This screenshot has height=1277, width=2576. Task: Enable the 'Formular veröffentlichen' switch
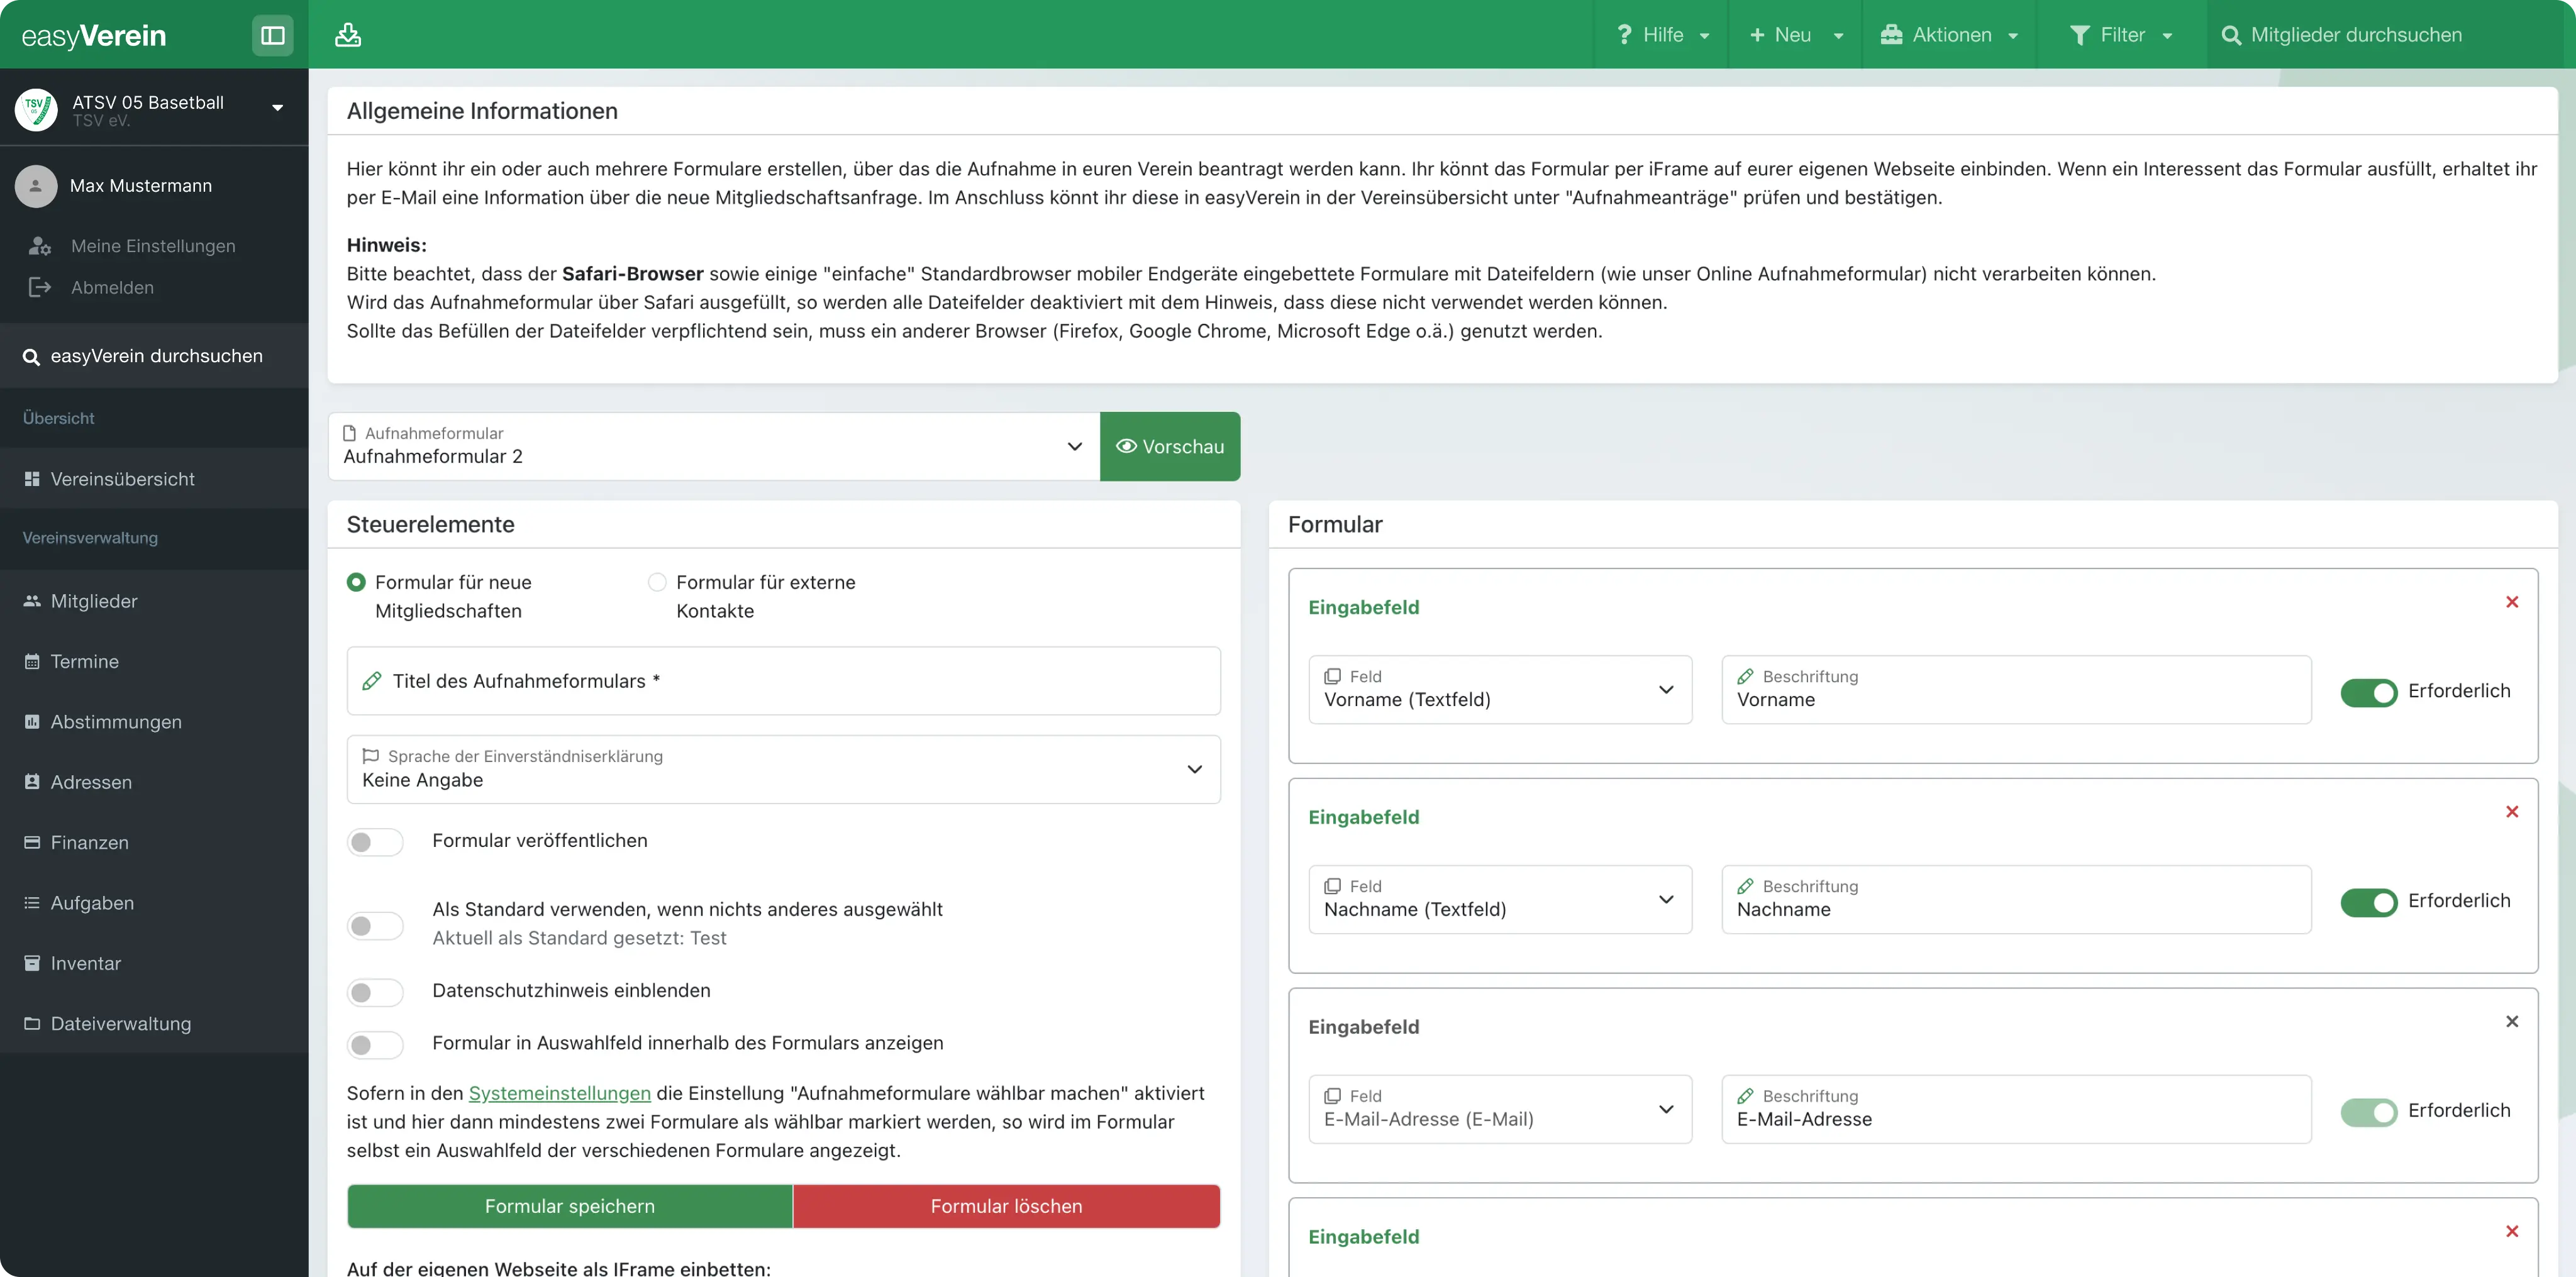click(375, 842)
